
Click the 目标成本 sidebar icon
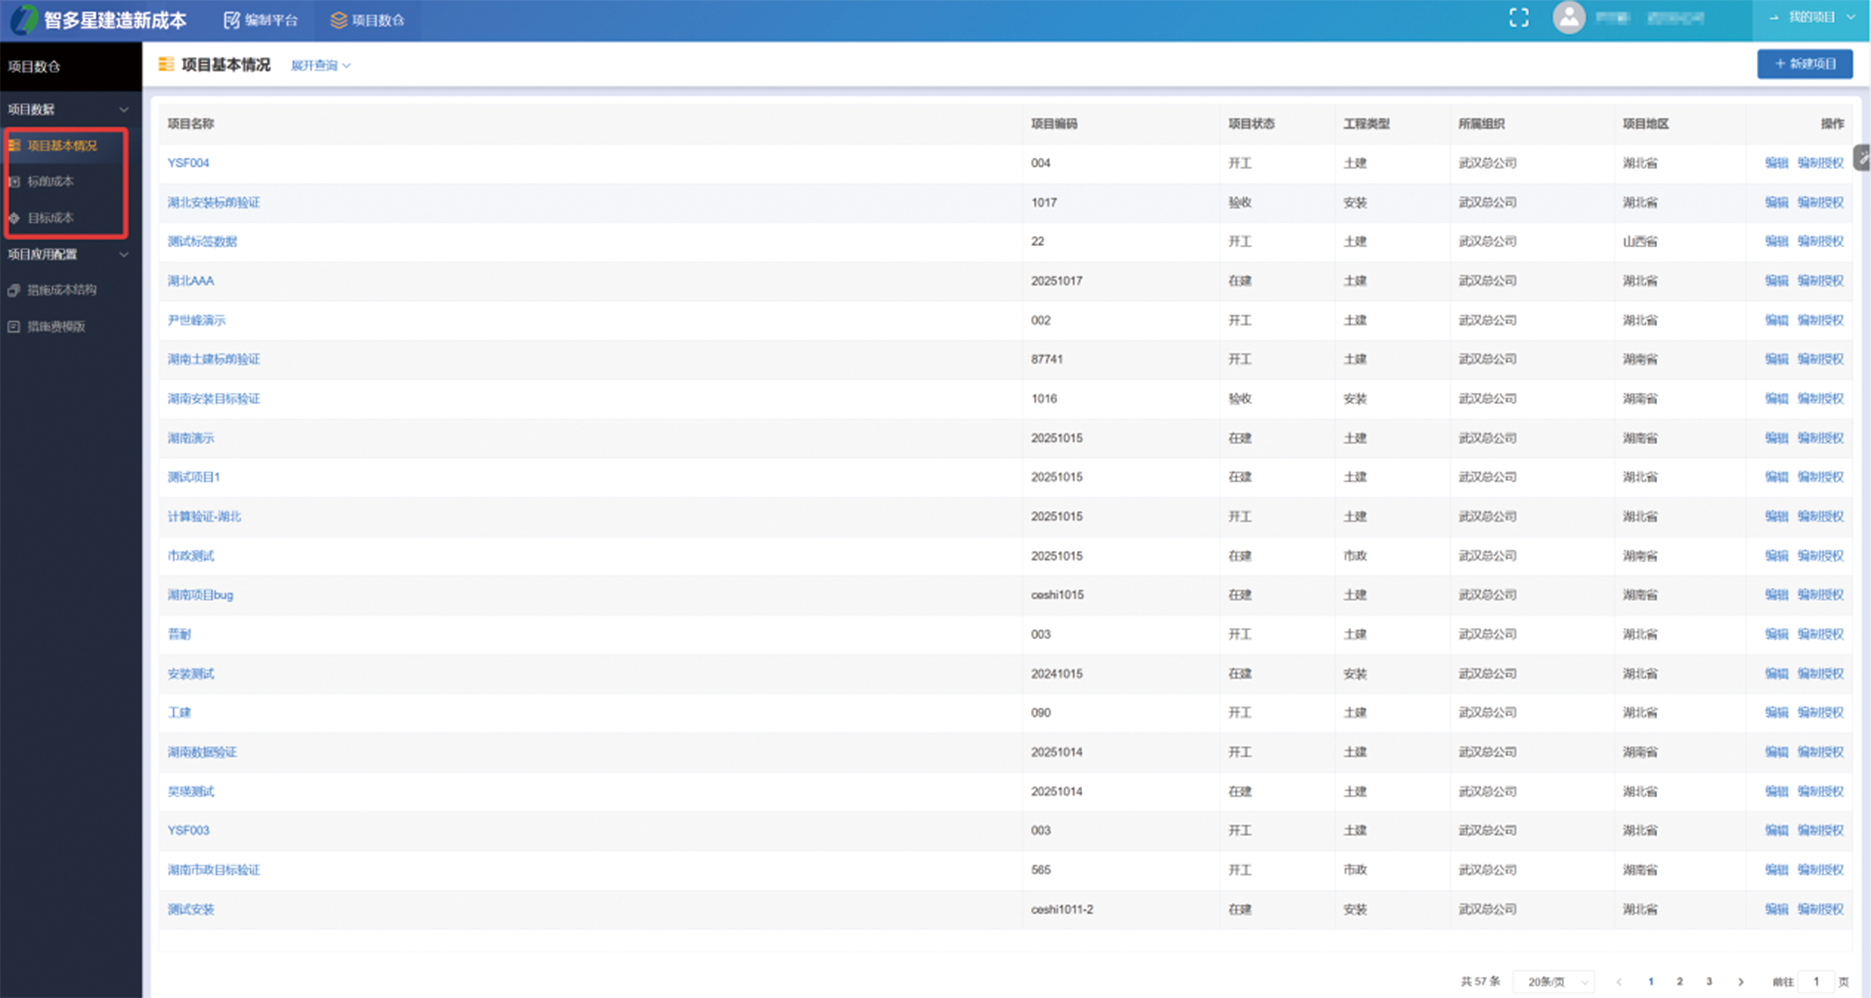14,218
